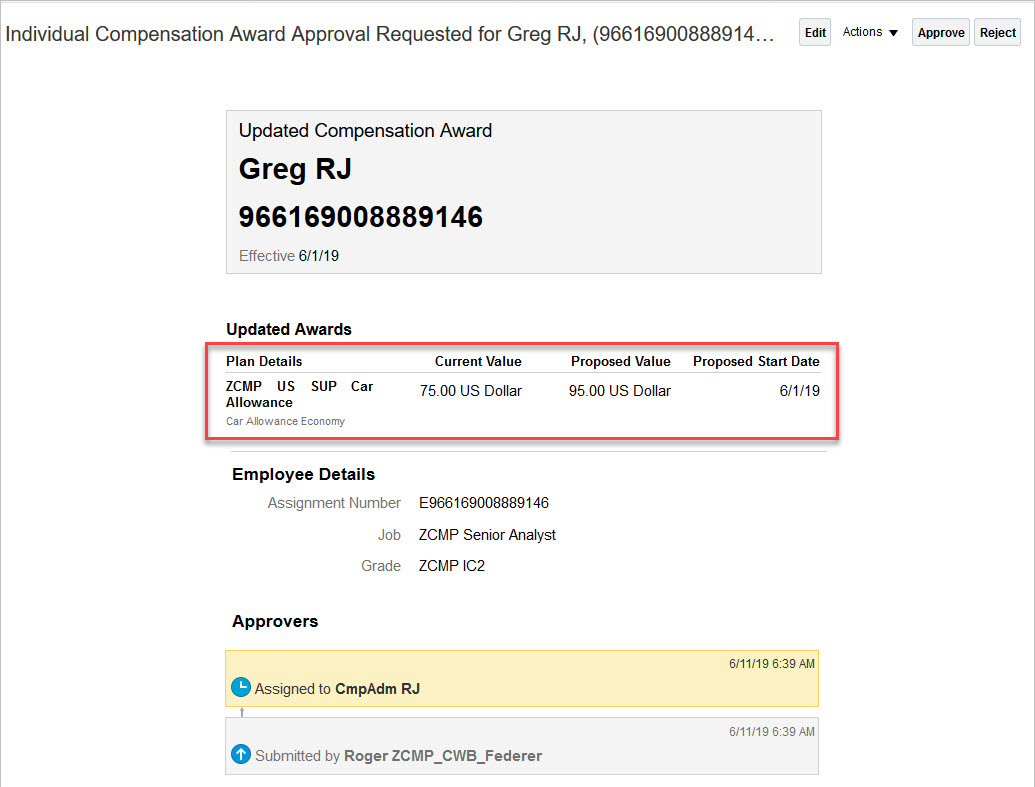Click the ZCMP Senior Analyst job value
1035x787 pixels.
pyautogui.click(x=487, y=535)
